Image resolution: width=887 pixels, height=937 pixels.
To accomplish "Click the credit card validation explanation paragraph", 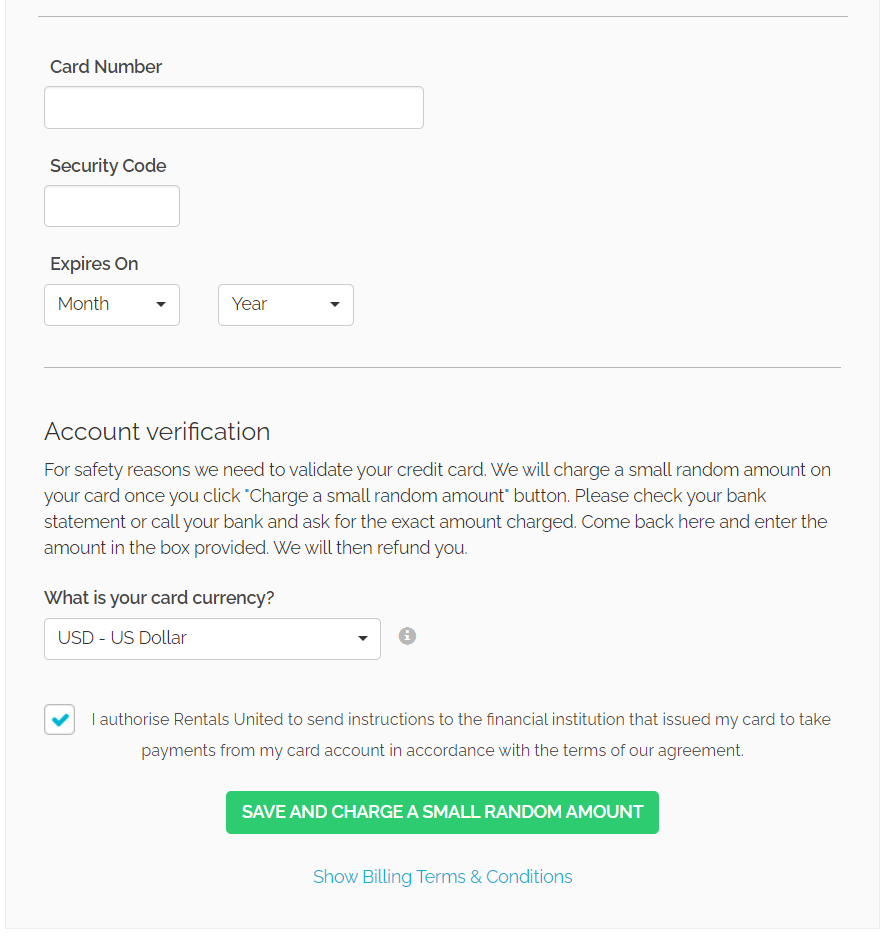I will (x=437, y=509).
